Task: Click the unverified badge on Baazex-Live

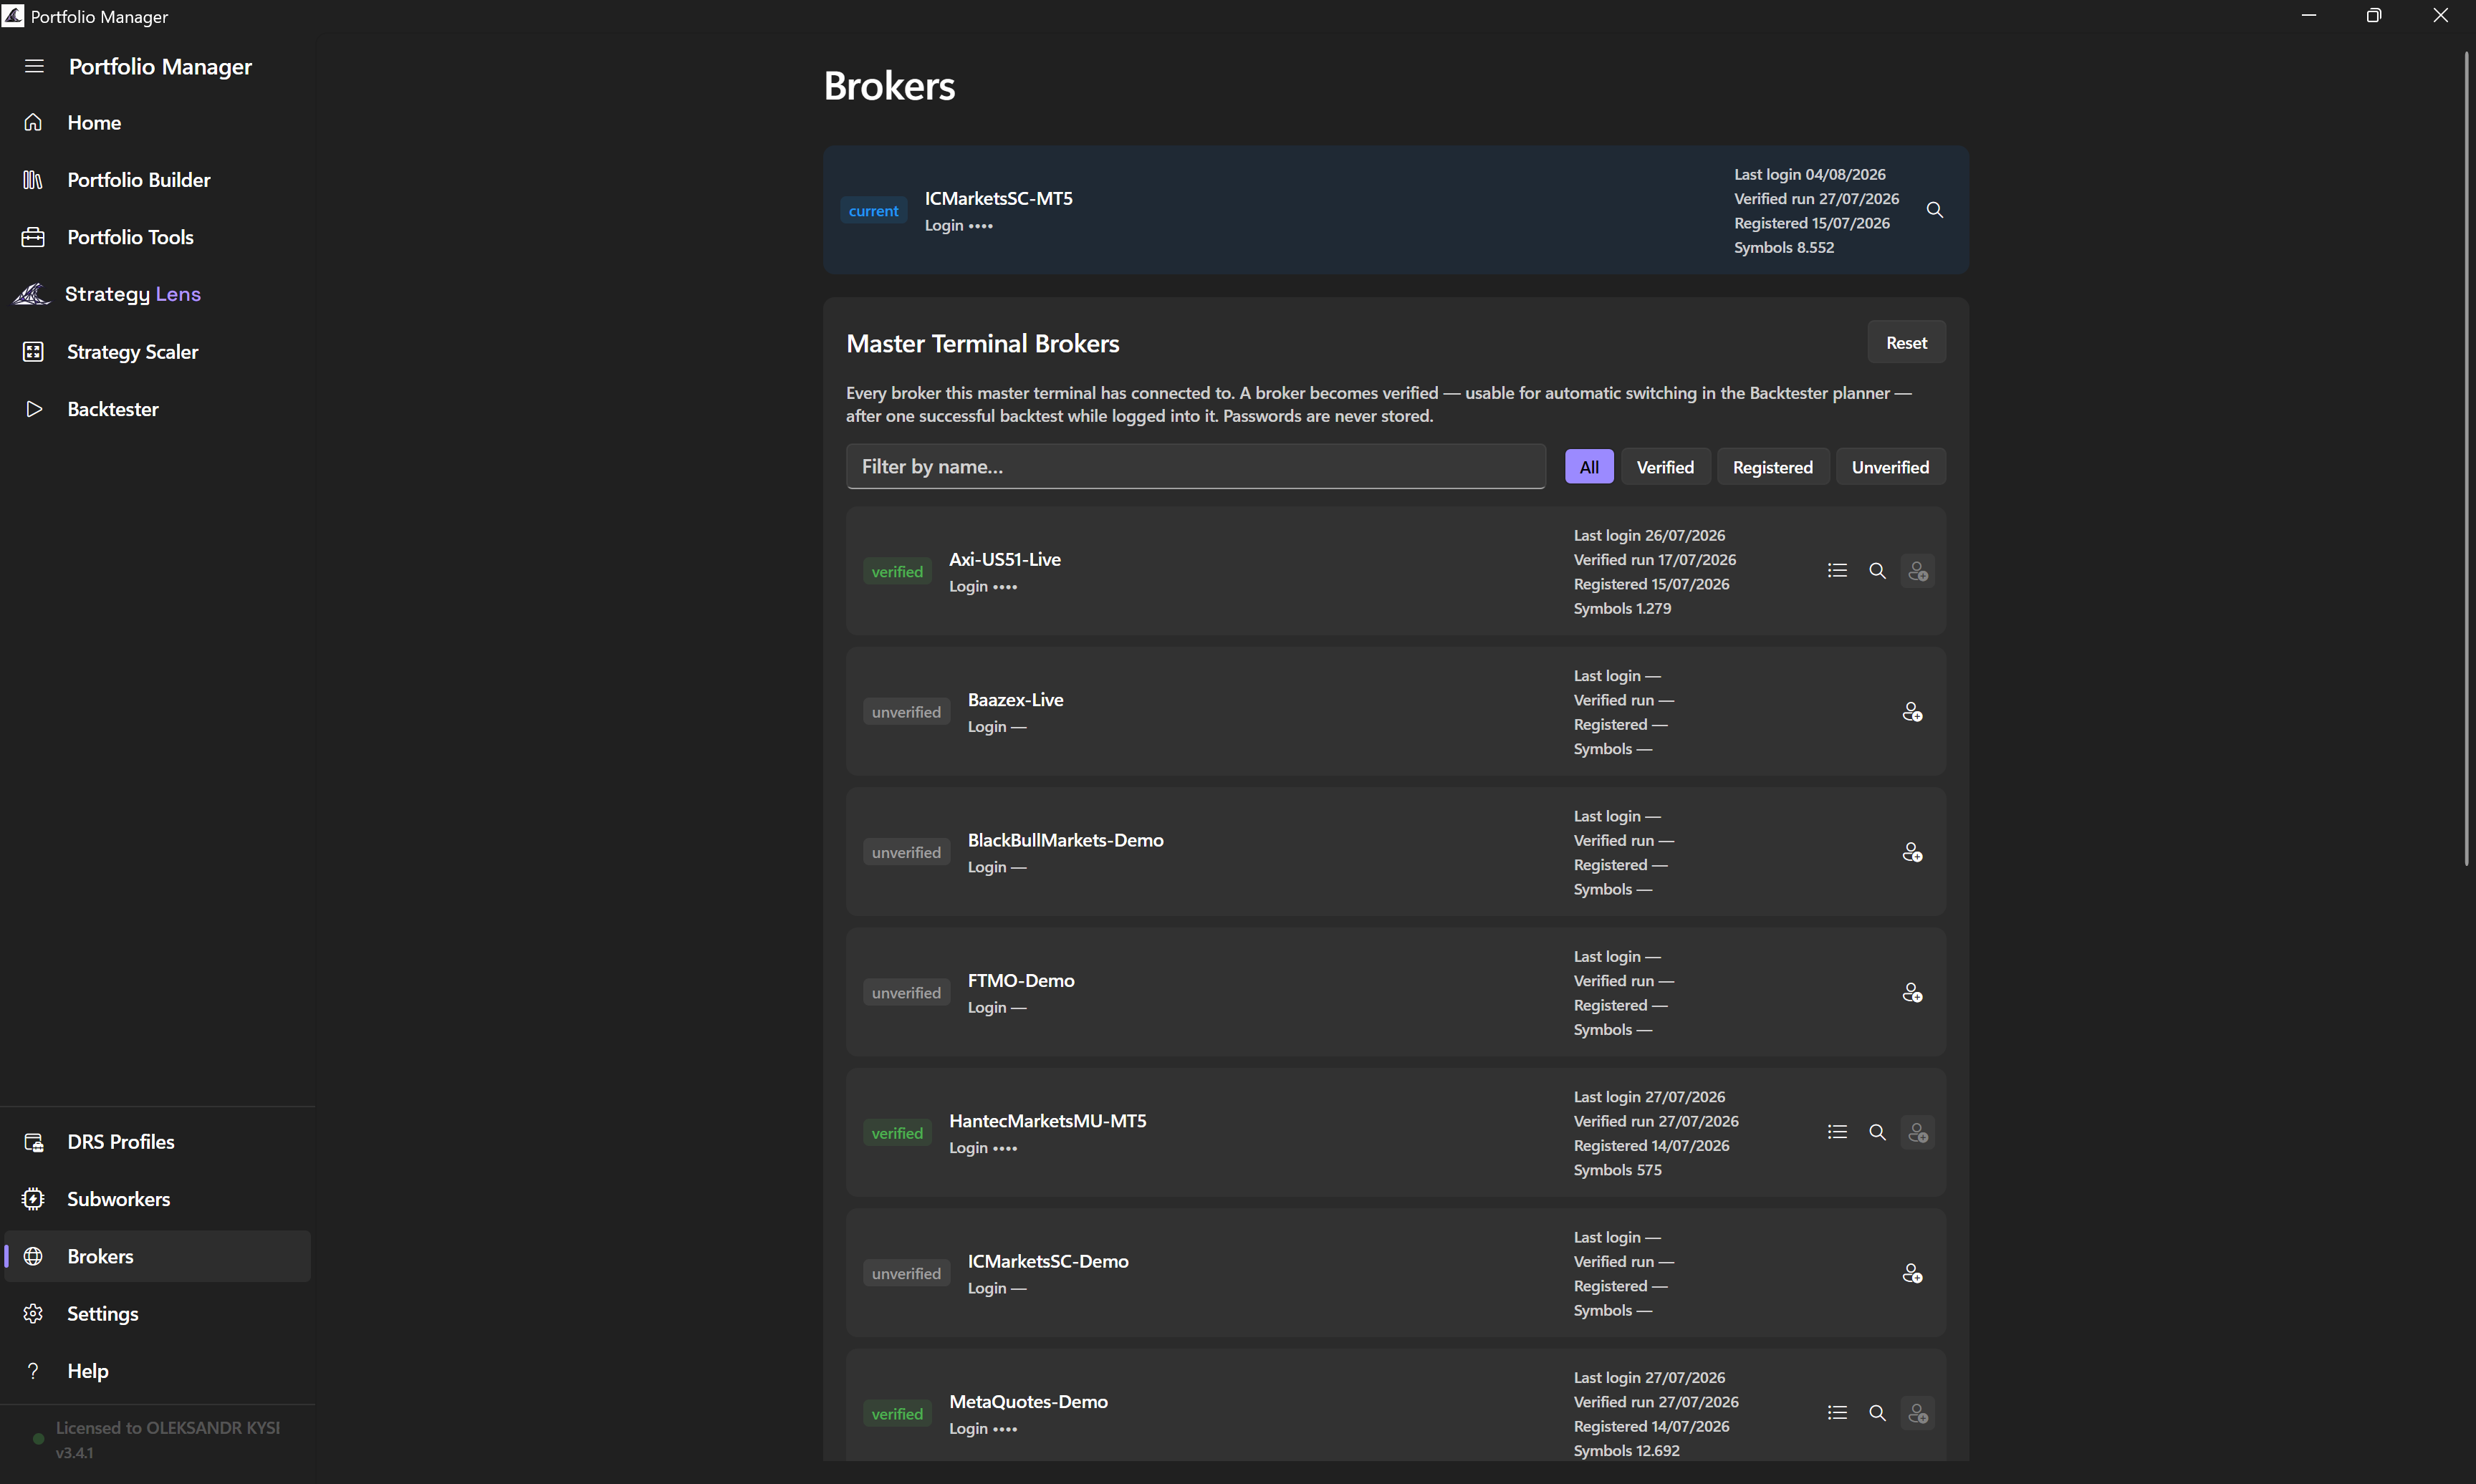Action: point(906,712)
